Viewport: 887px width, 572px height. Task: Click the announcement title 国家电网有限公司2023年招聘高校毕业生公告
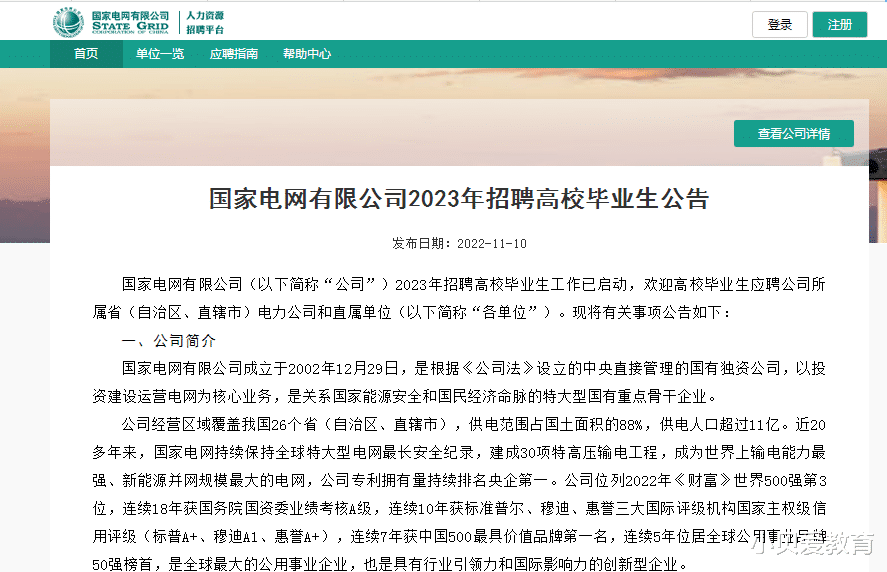(x=459, y=199)
